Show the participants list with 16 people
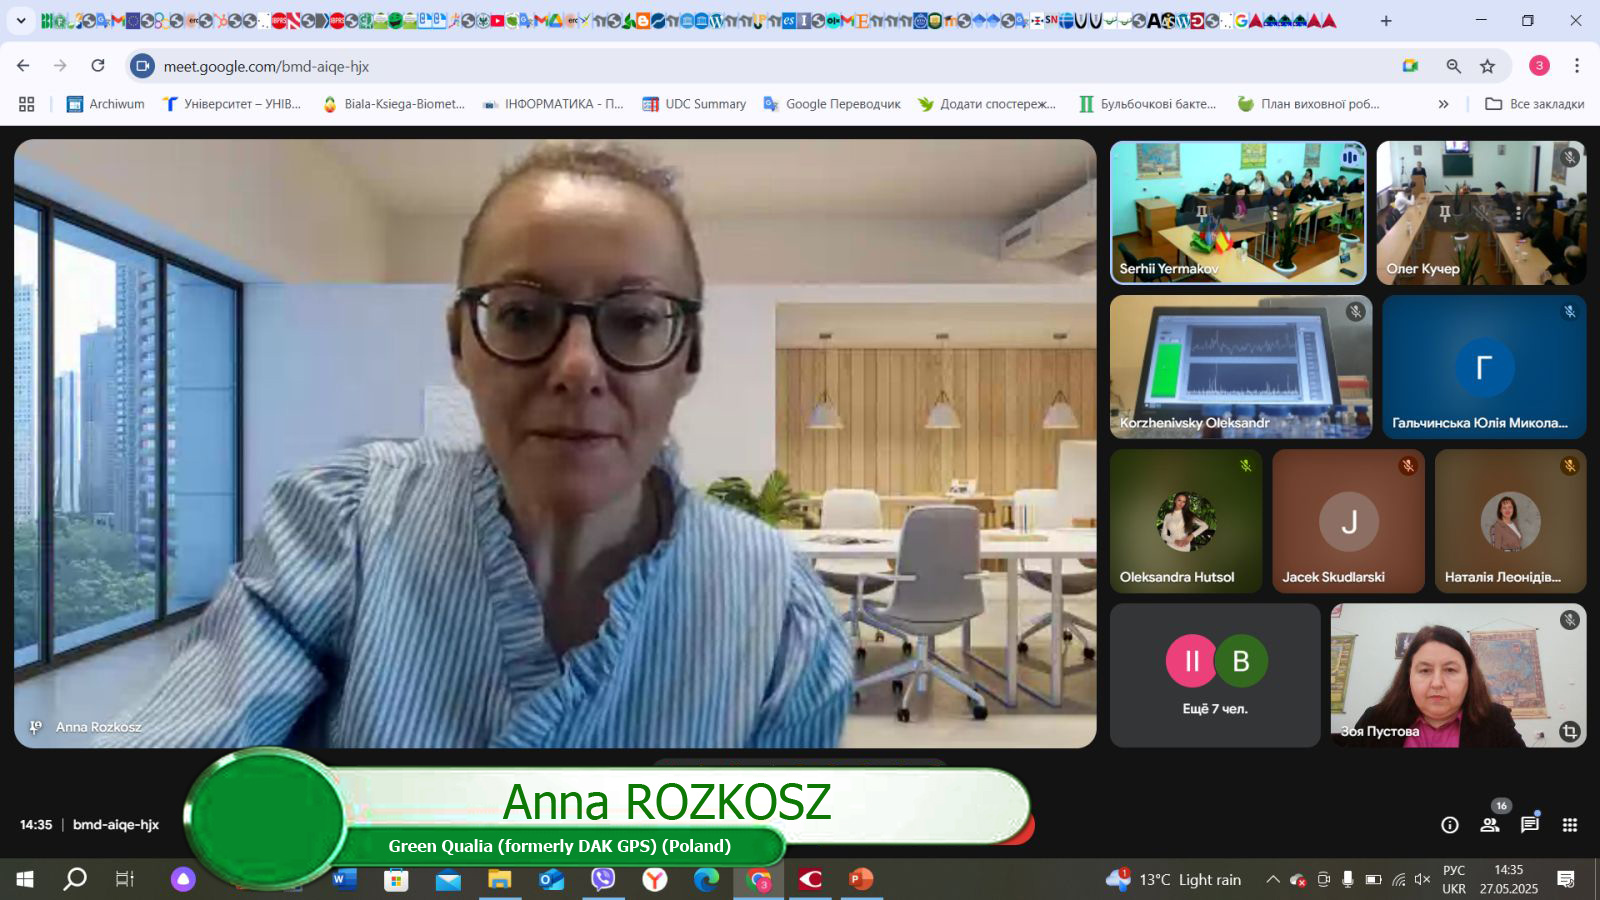The height and width of the screenshot is (900, 1600). [1489, 825]
